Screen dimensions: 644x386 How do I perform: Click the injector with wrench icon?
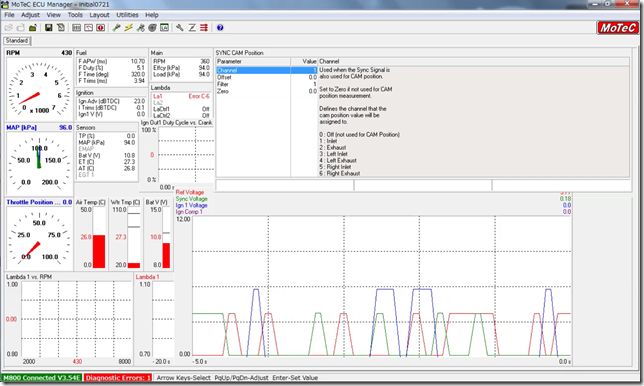coord(140,28)
